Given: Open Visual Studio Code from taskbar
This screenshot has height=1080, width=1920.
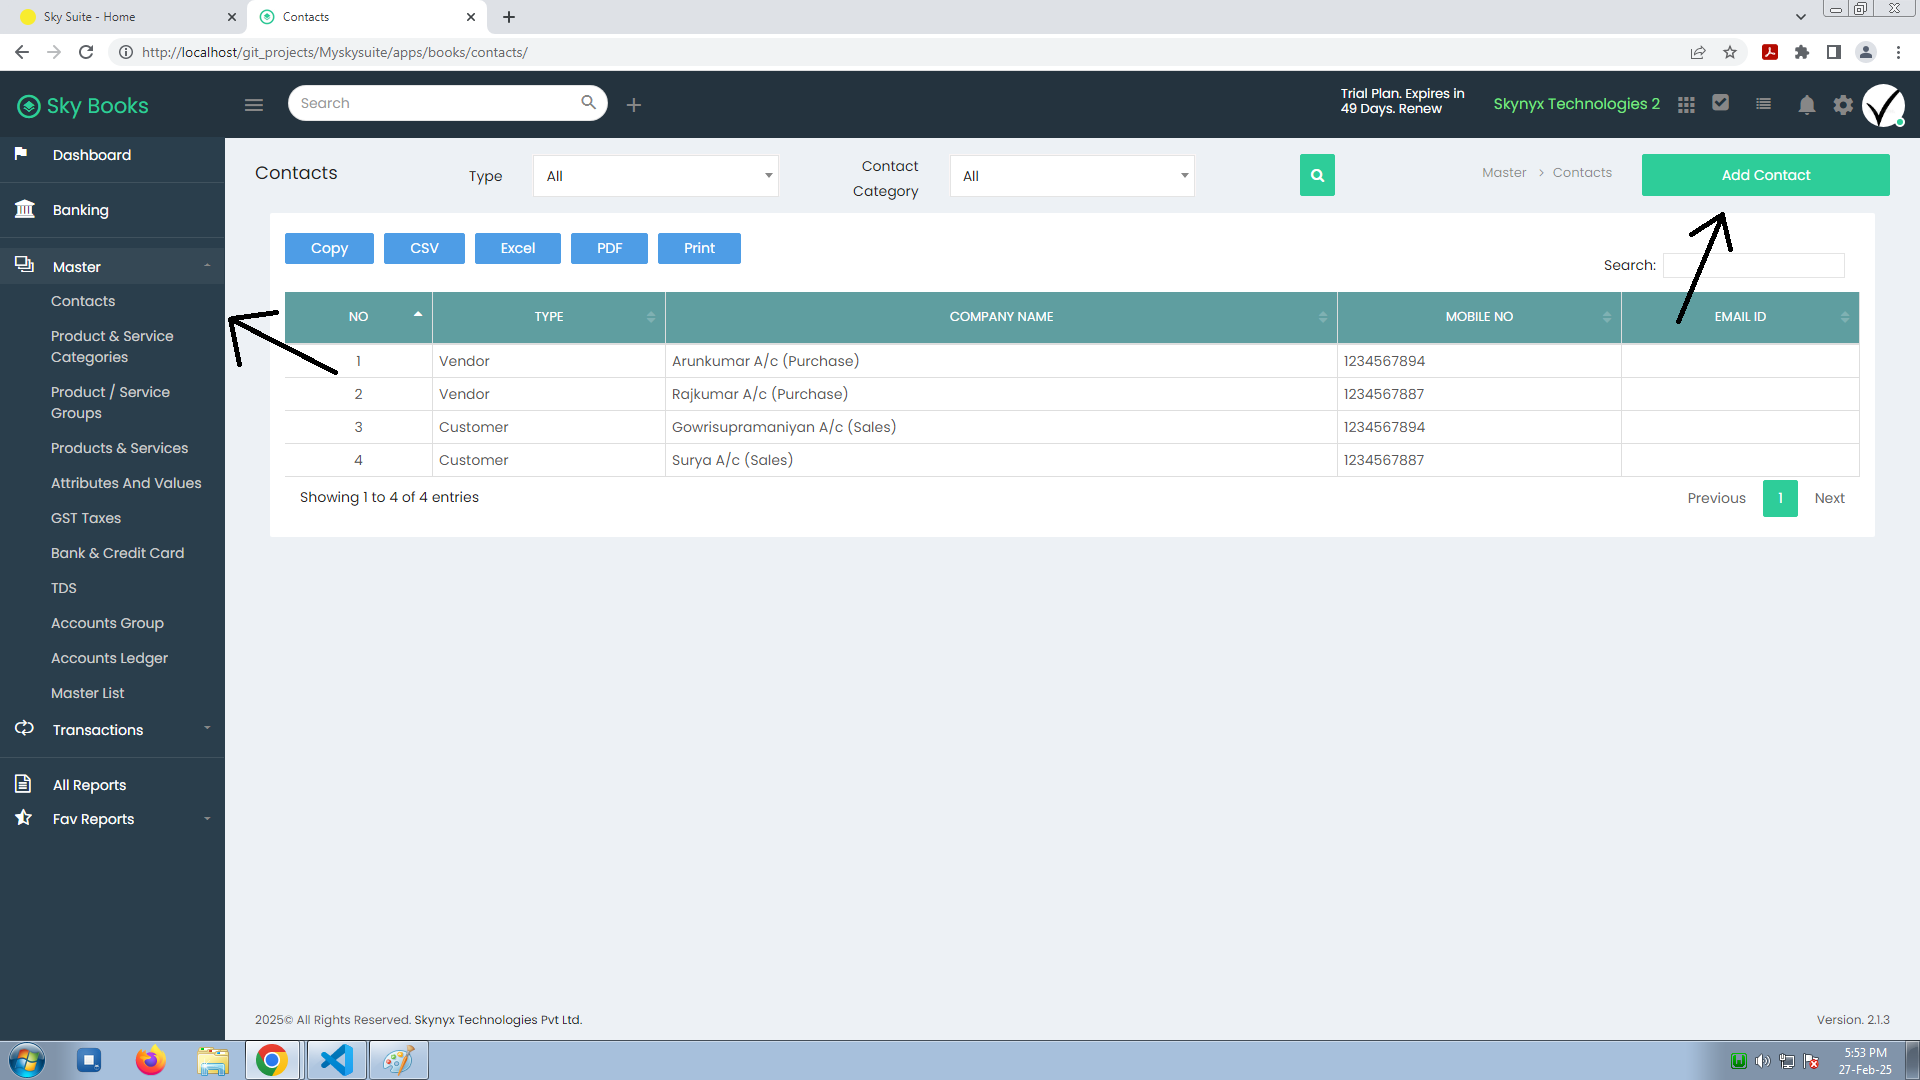Looking at the screenshot, I should (336, 1060).
